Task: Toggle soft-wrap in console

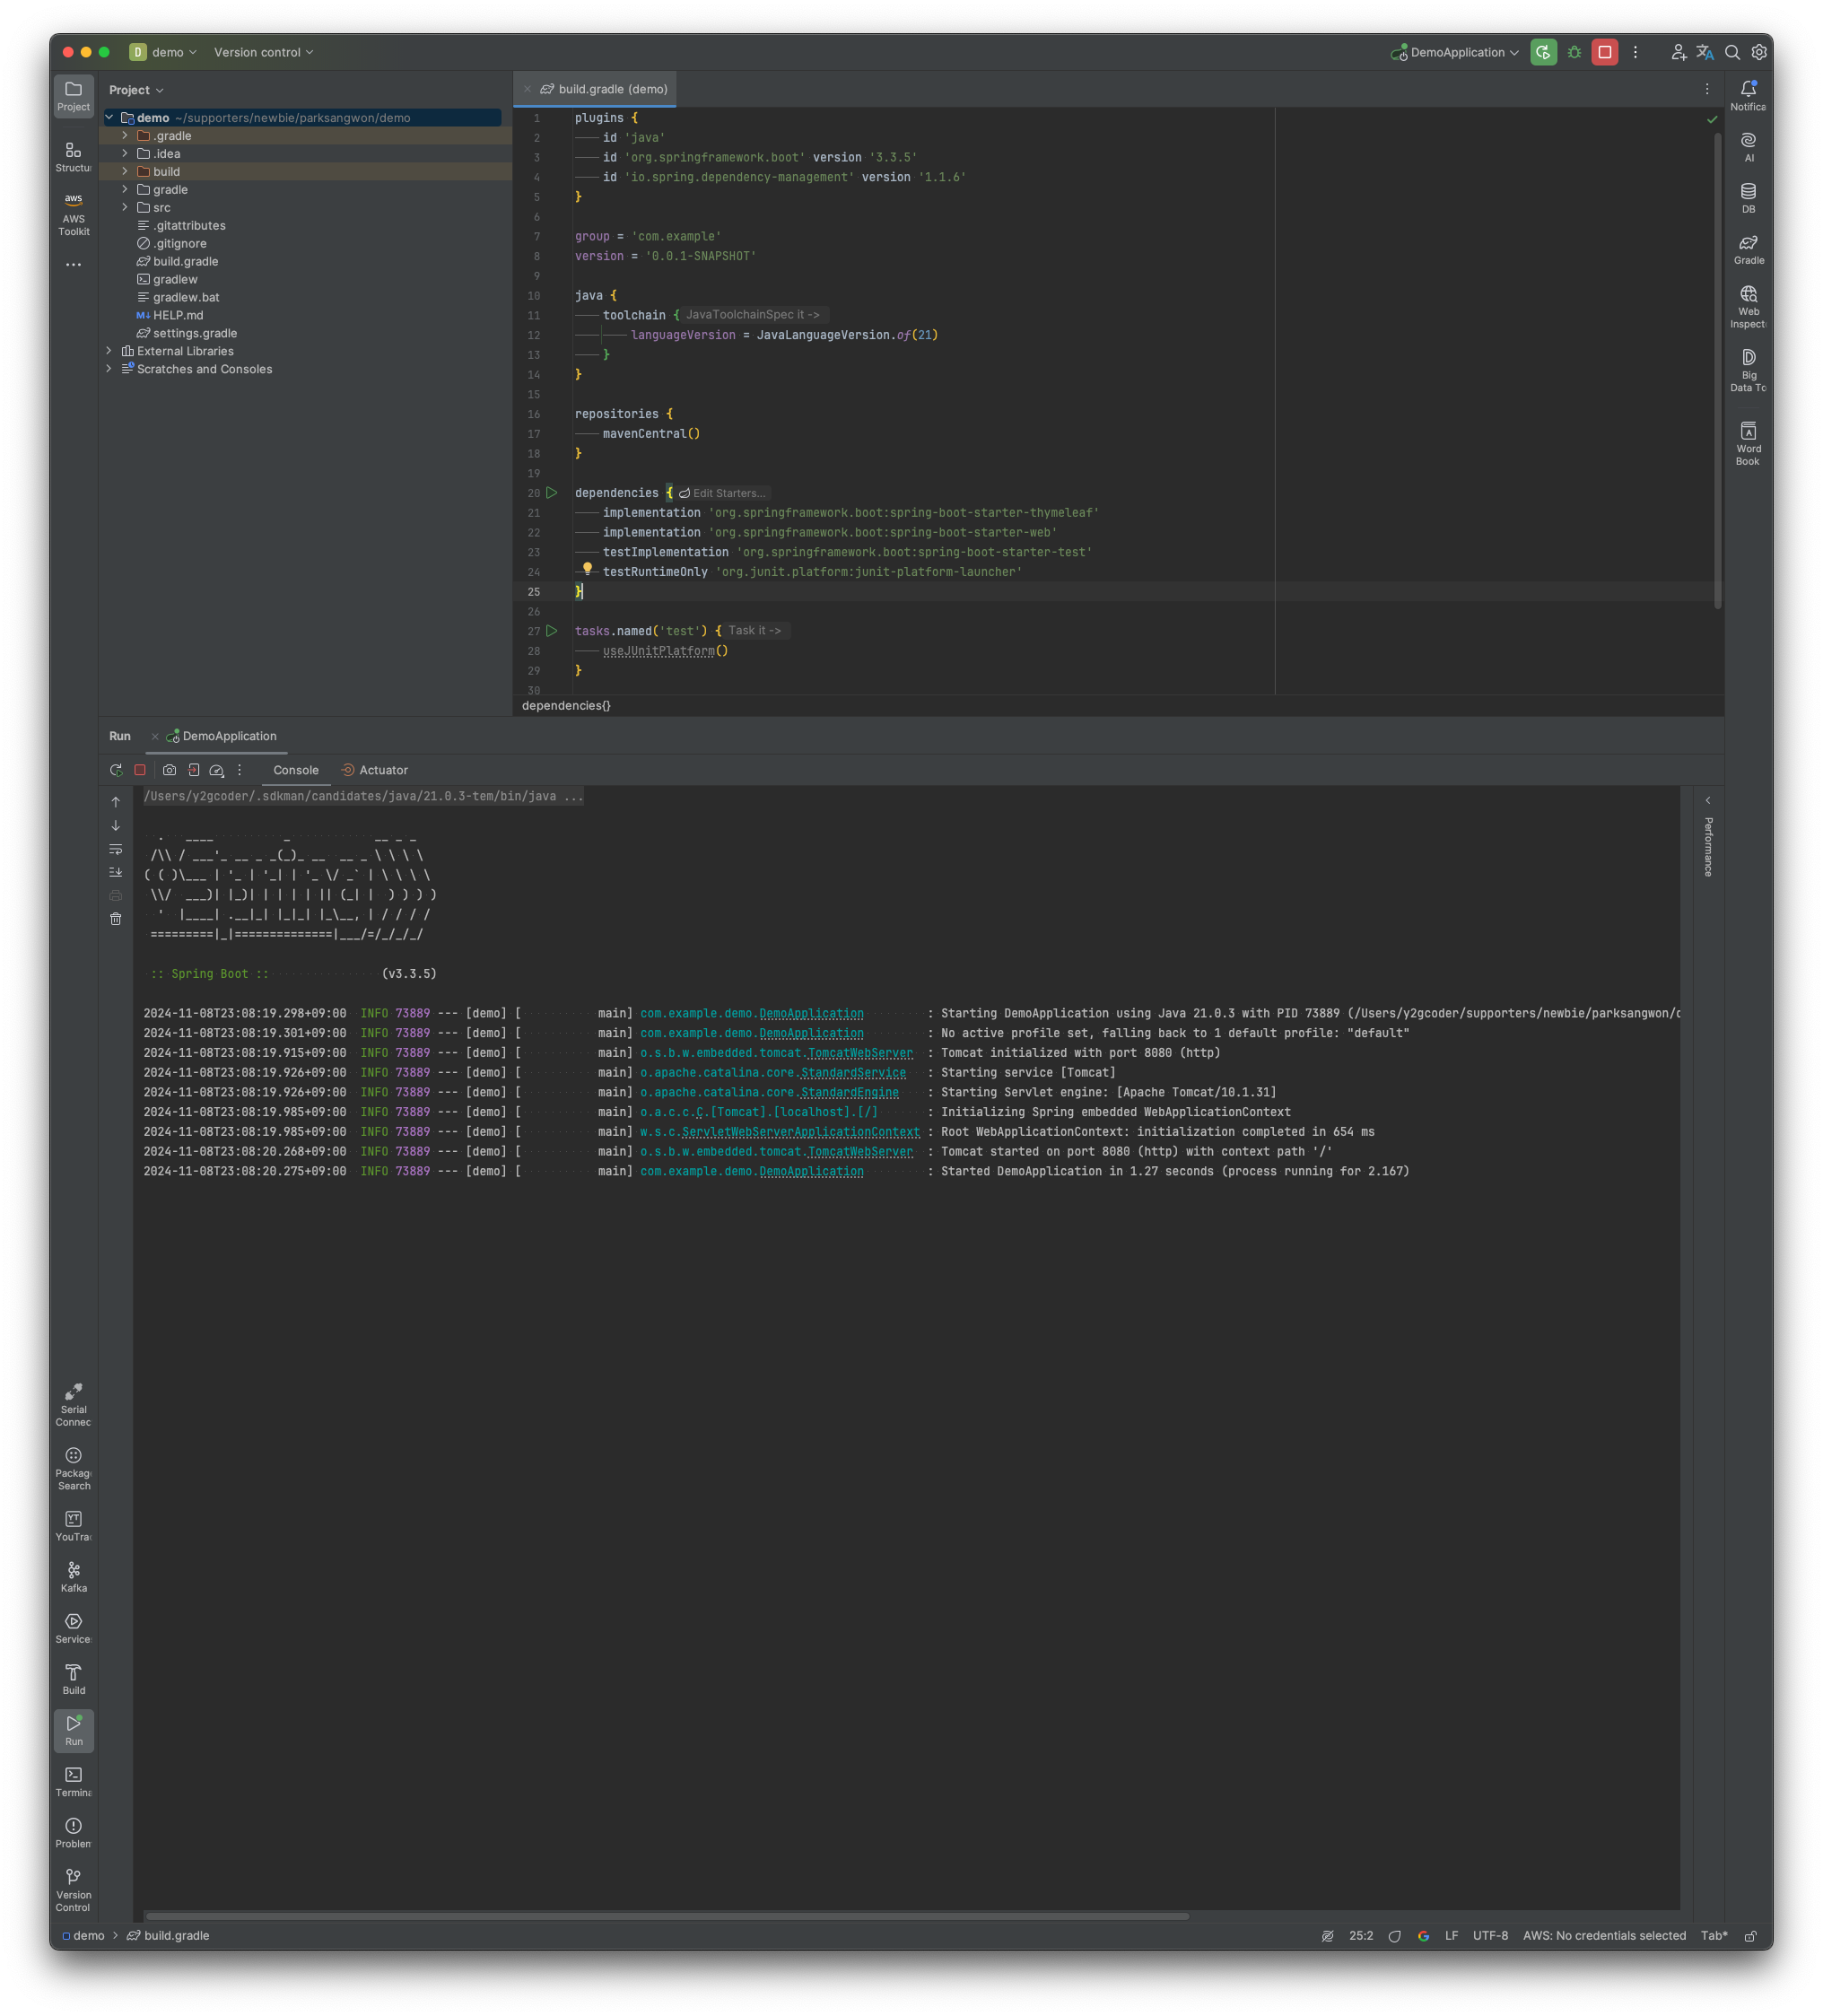Action: (116, 849)
